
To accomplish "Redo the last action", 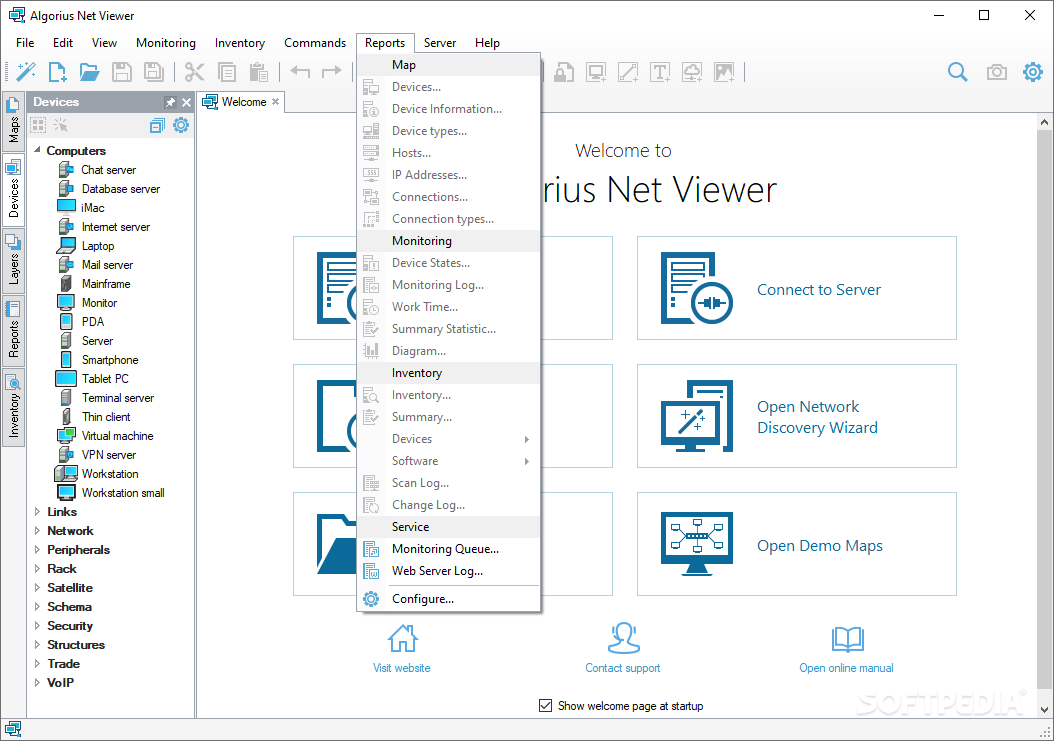I will (x=331, y=71).
